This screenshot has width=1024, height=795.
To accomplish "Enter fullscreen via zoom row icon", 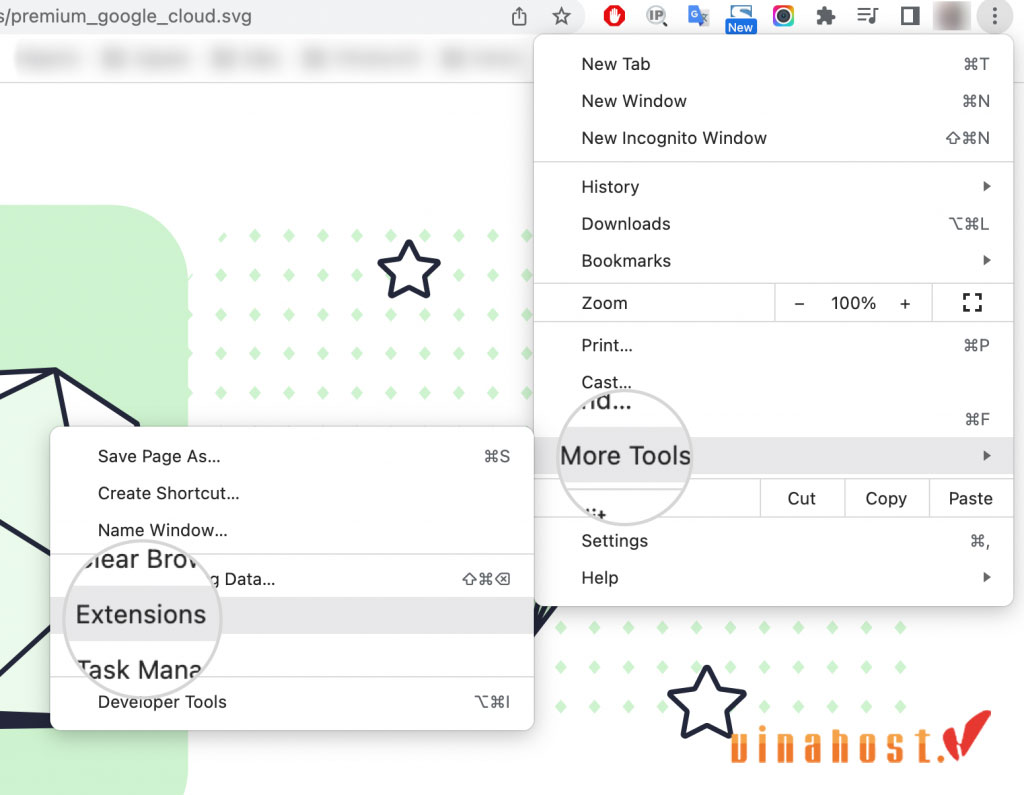I will tap(972, 302).
